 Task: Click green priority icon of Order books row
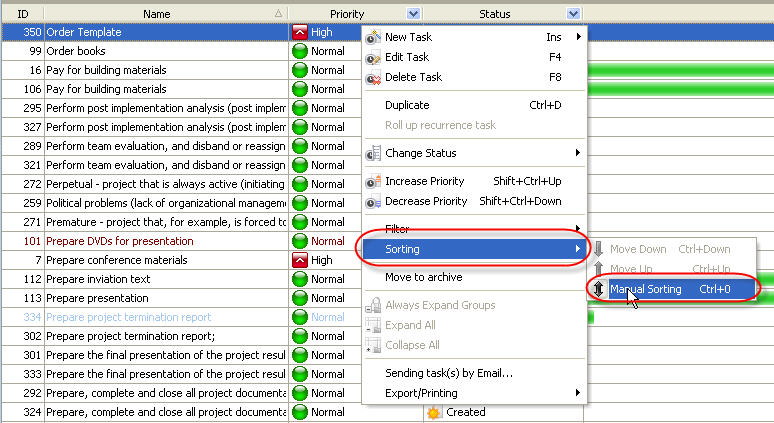[299, 51]
